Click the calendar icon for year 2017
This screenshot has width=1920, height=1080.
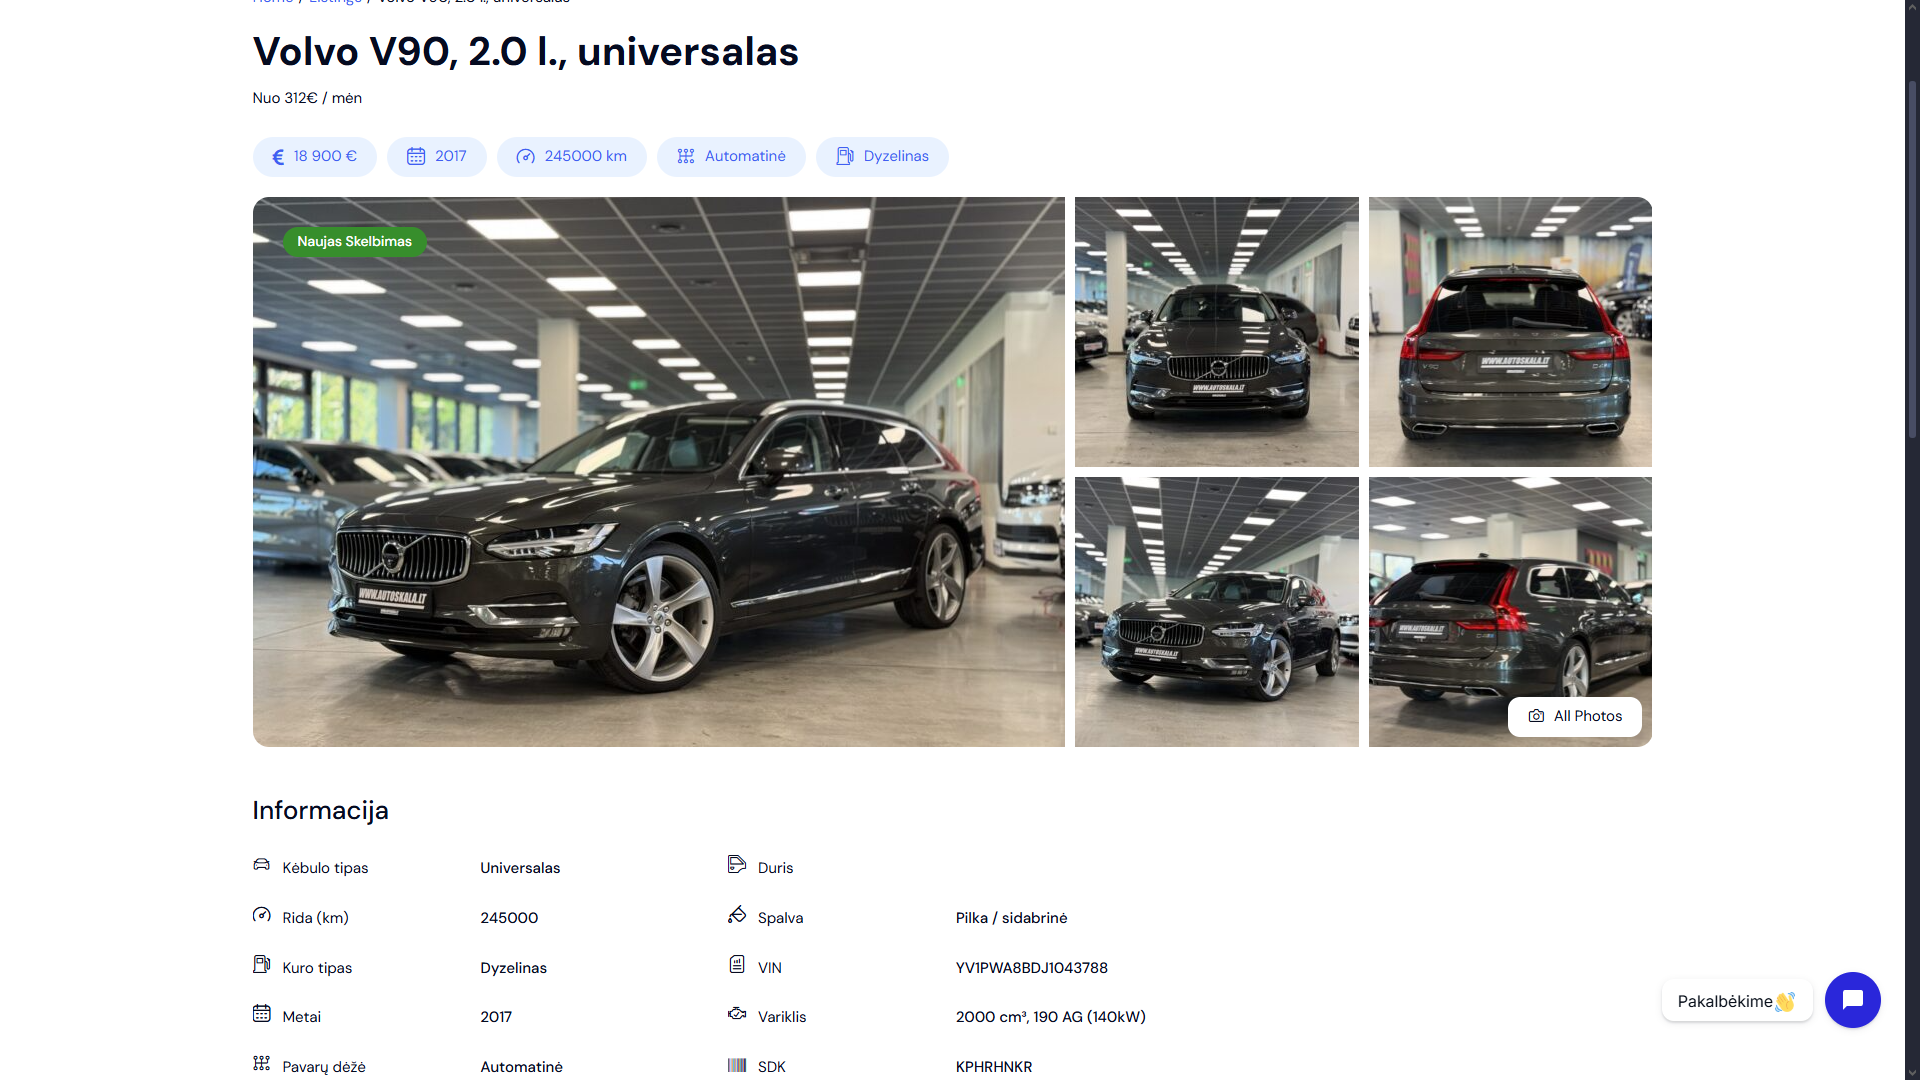[x=416, y=156]
